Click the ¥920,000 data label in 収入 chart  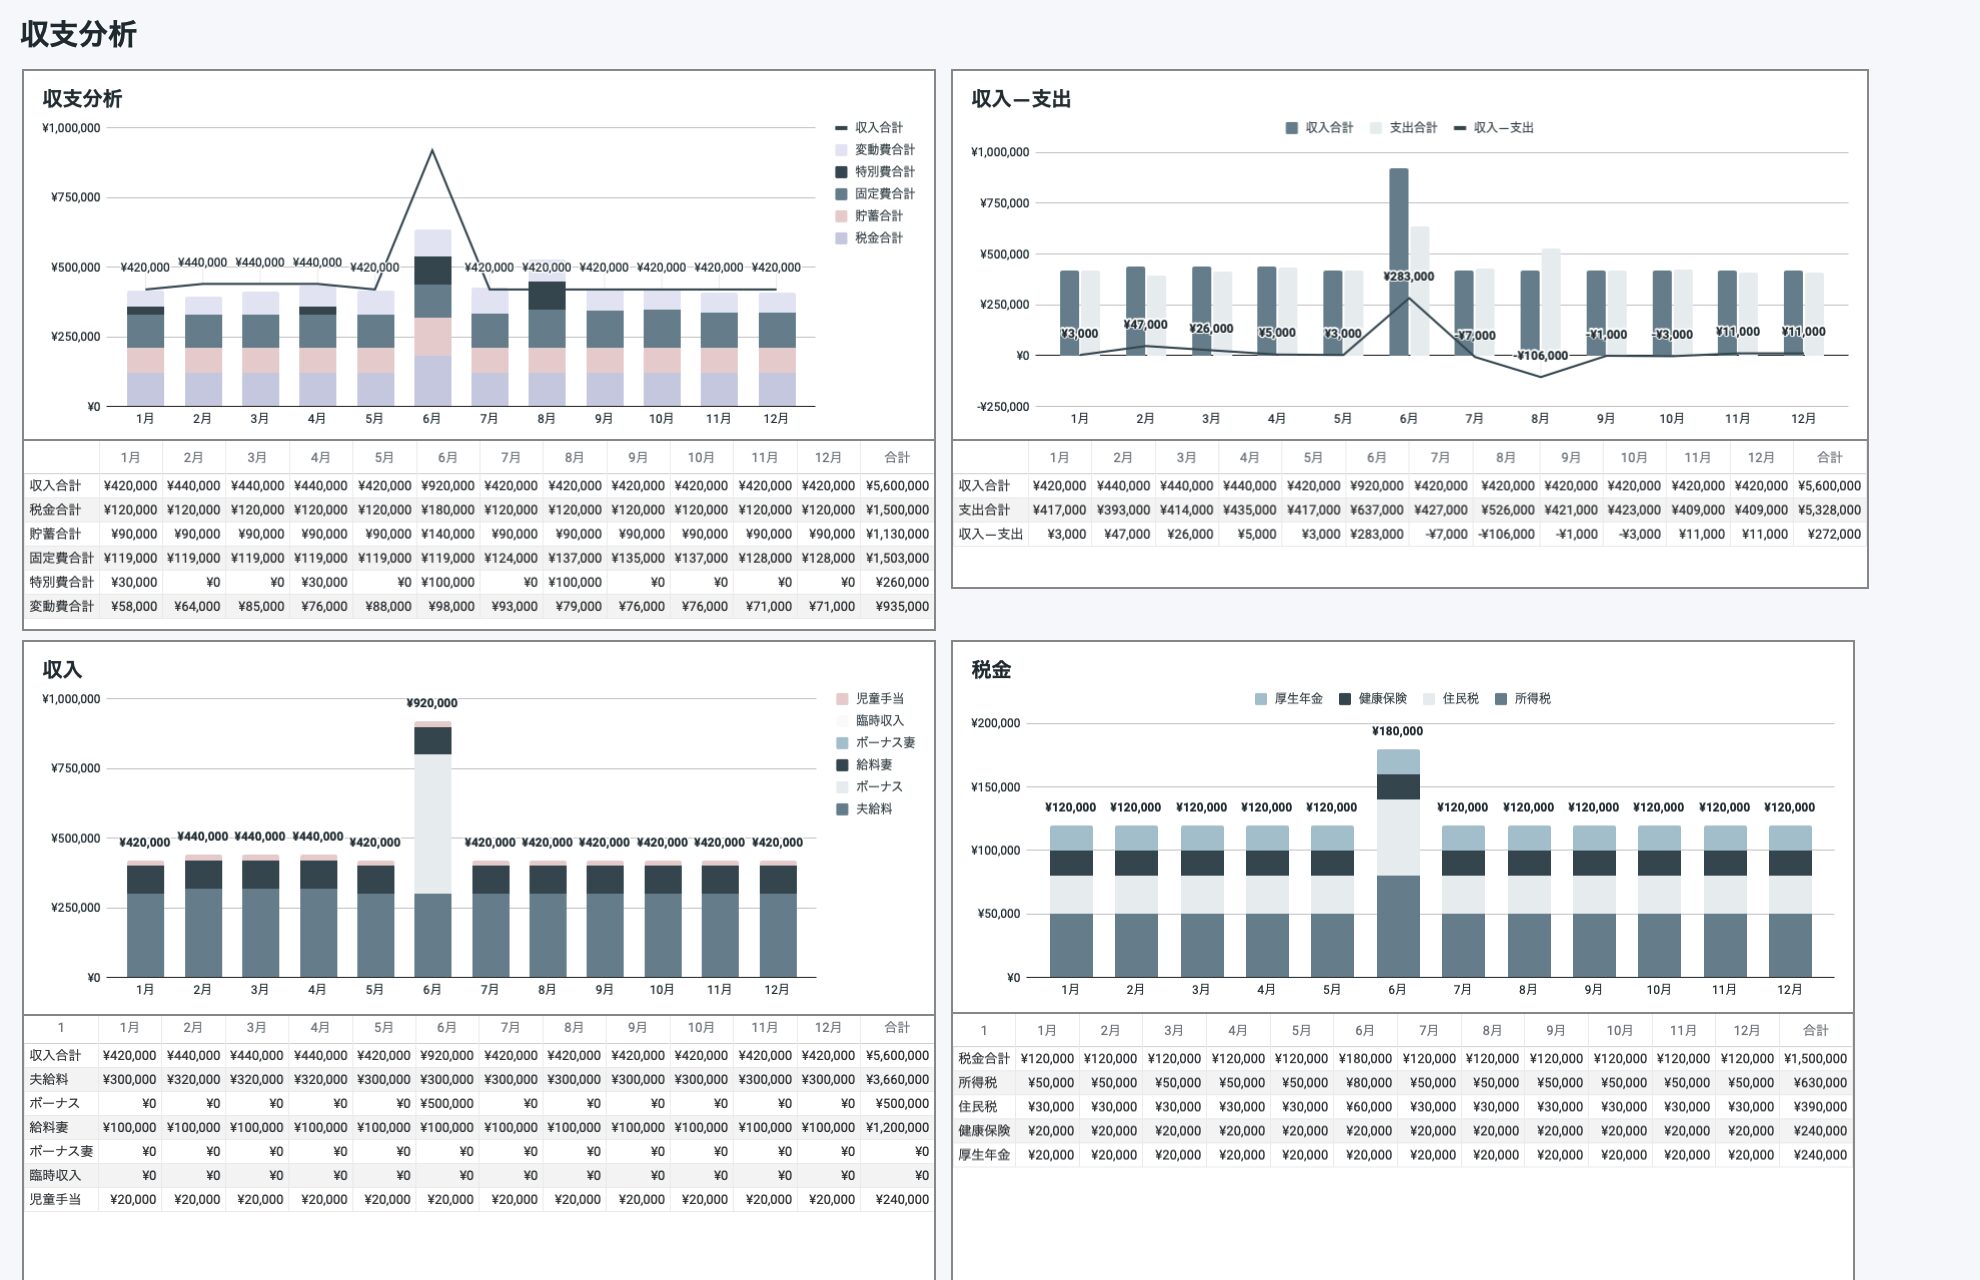[x=432, y=703]
